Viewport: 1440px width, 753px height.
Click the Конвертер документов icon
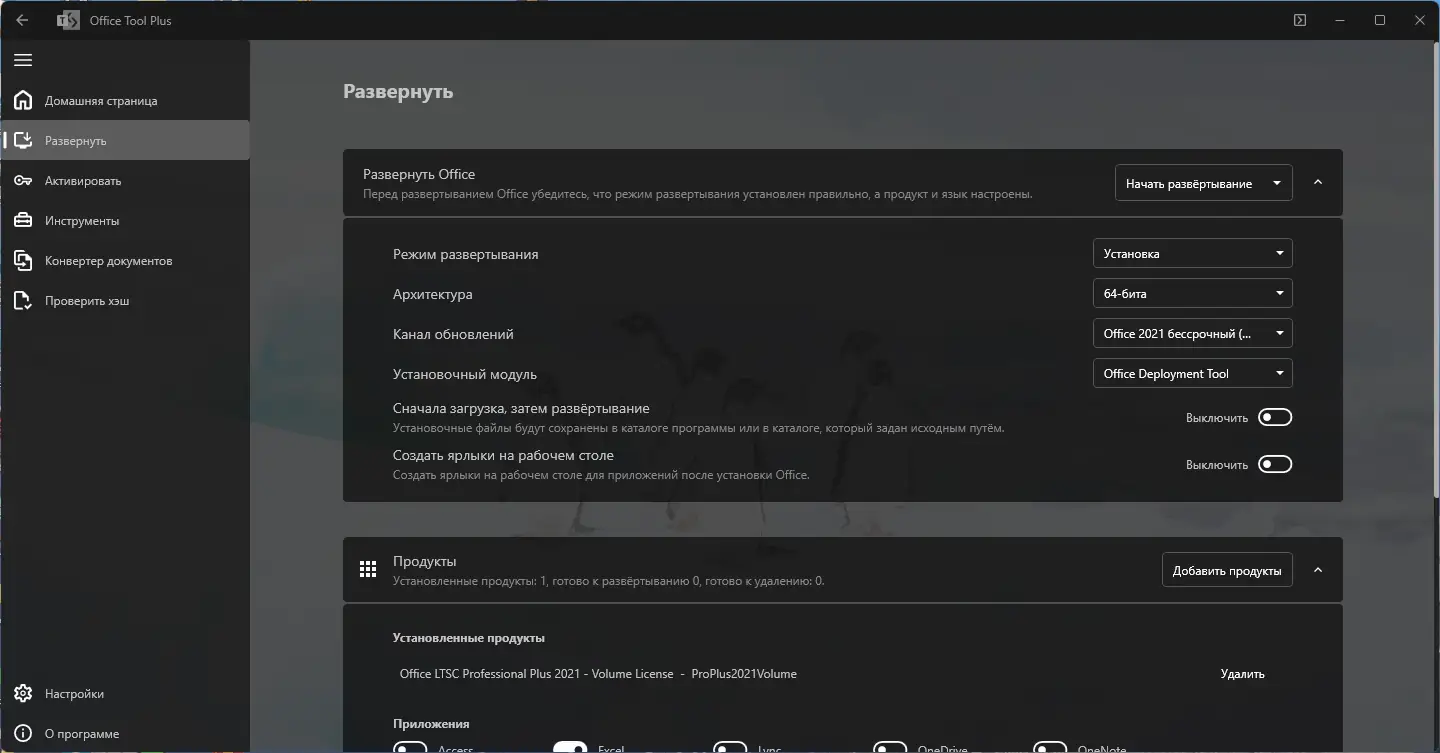(23, 260)
